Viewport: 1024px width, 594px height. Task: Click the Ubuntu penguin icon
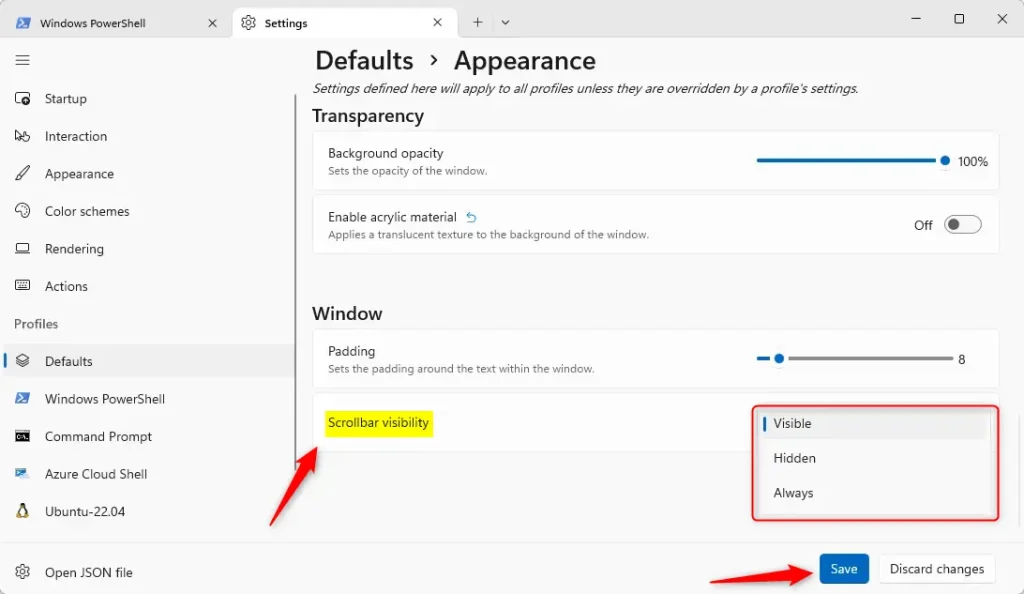pyautogui.click(x=22, y=510)
